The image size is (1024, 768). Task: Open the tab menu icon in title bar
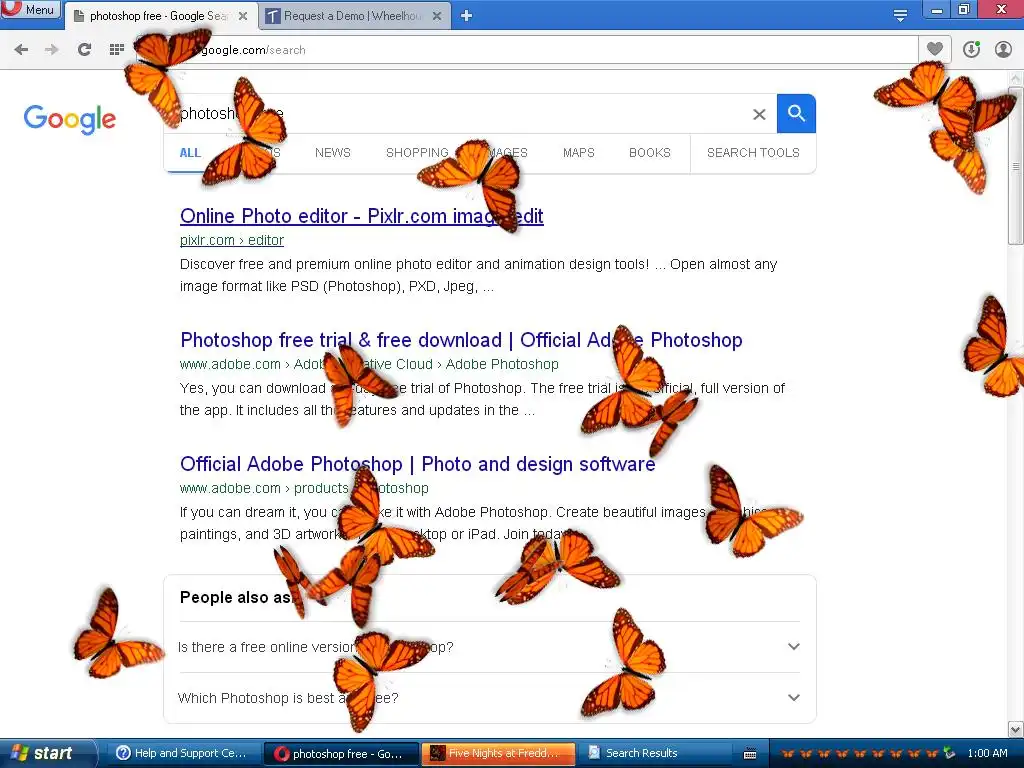click(x=900, y=16)
